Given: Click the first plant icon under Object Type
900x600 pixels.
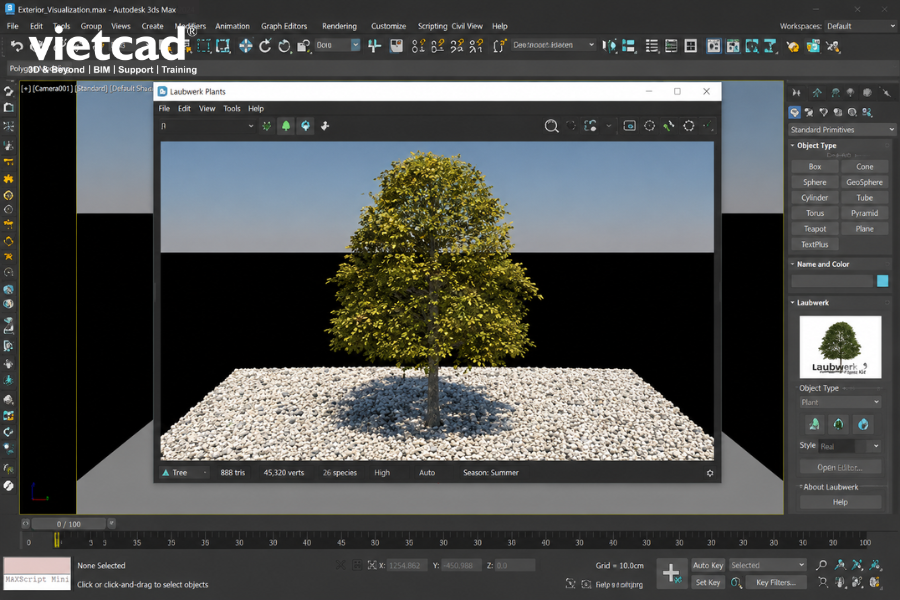Looking at the screenshot, I should (x=814, y=424).
